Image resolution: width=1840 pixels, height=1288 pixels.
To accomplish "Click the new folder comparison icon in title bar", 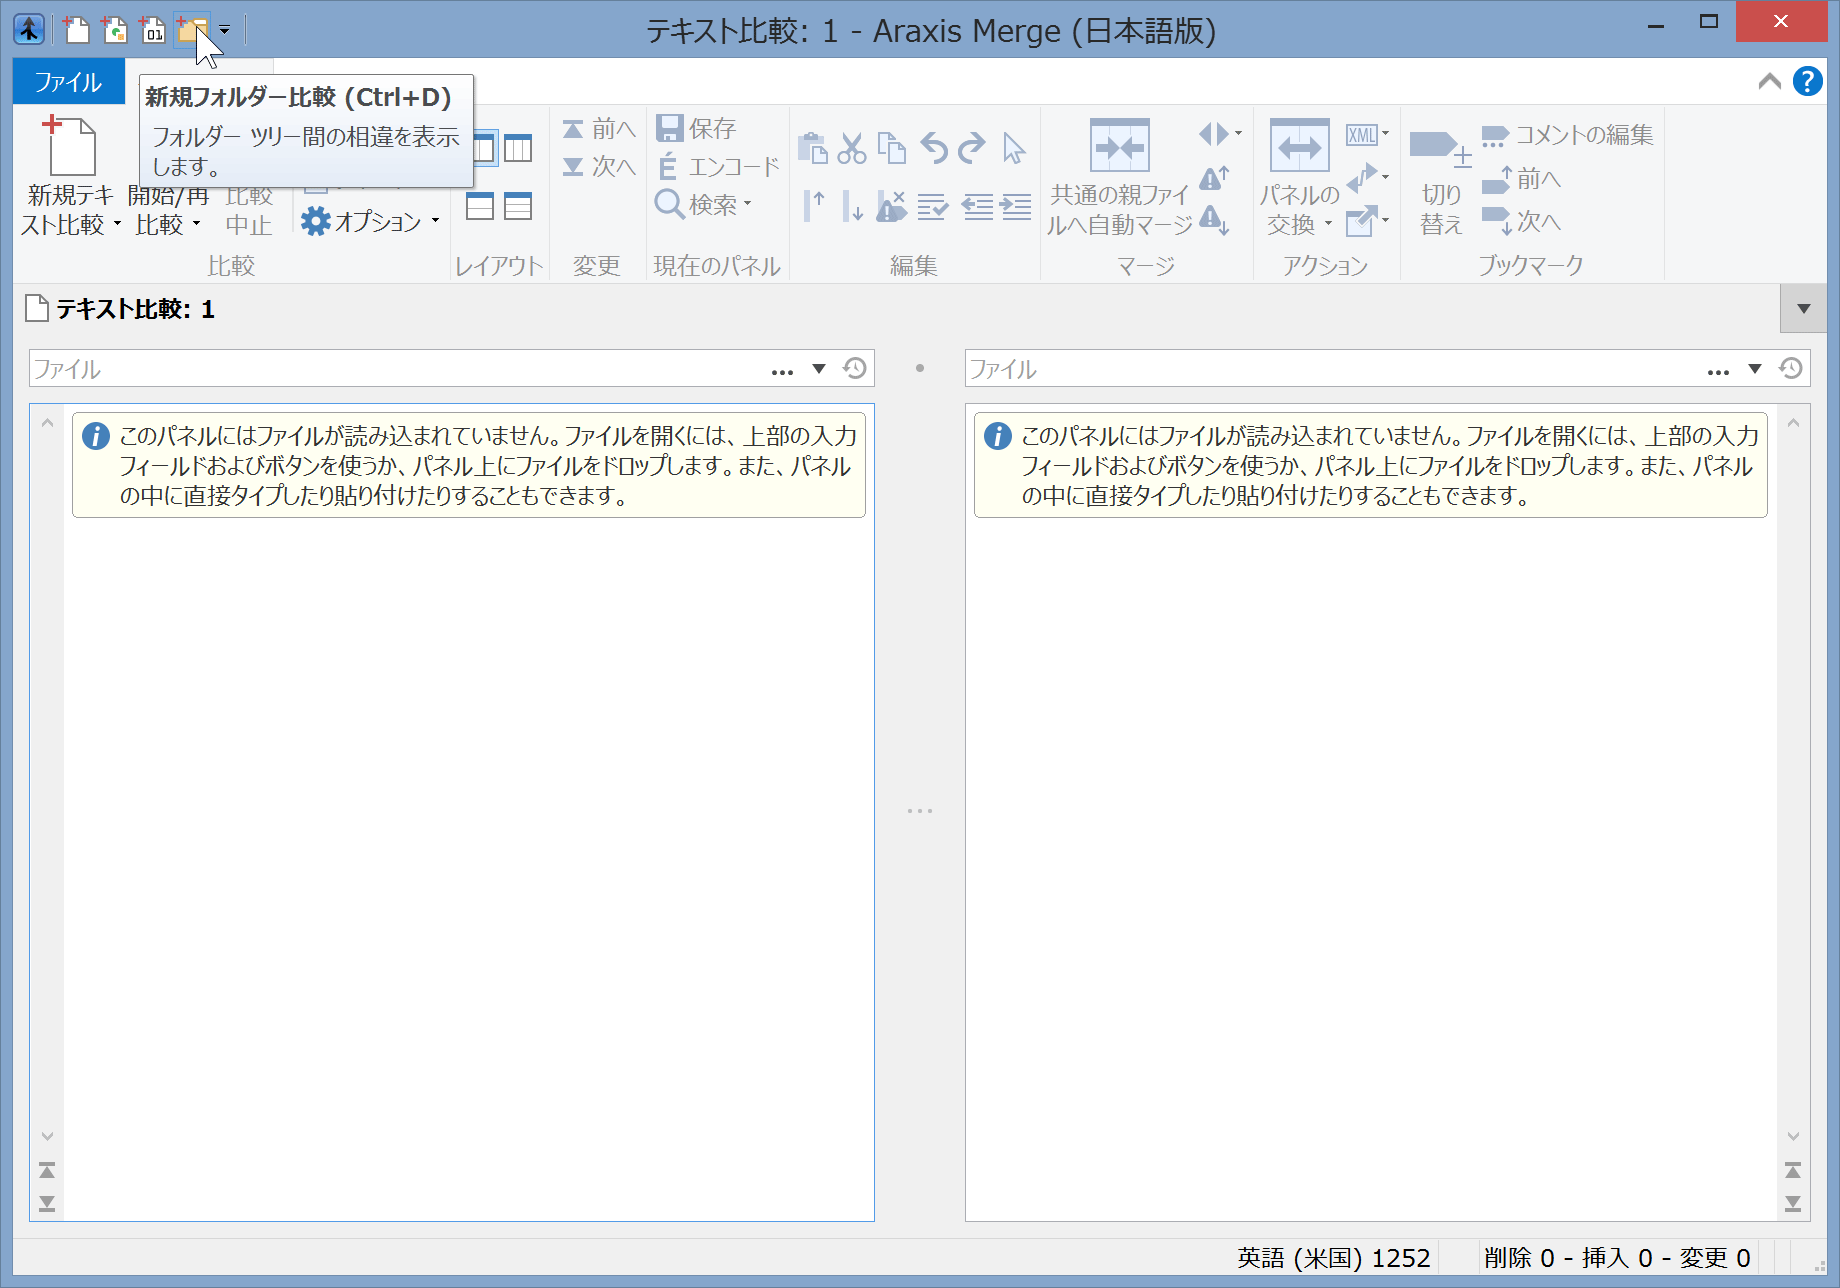I will point(191,30).
